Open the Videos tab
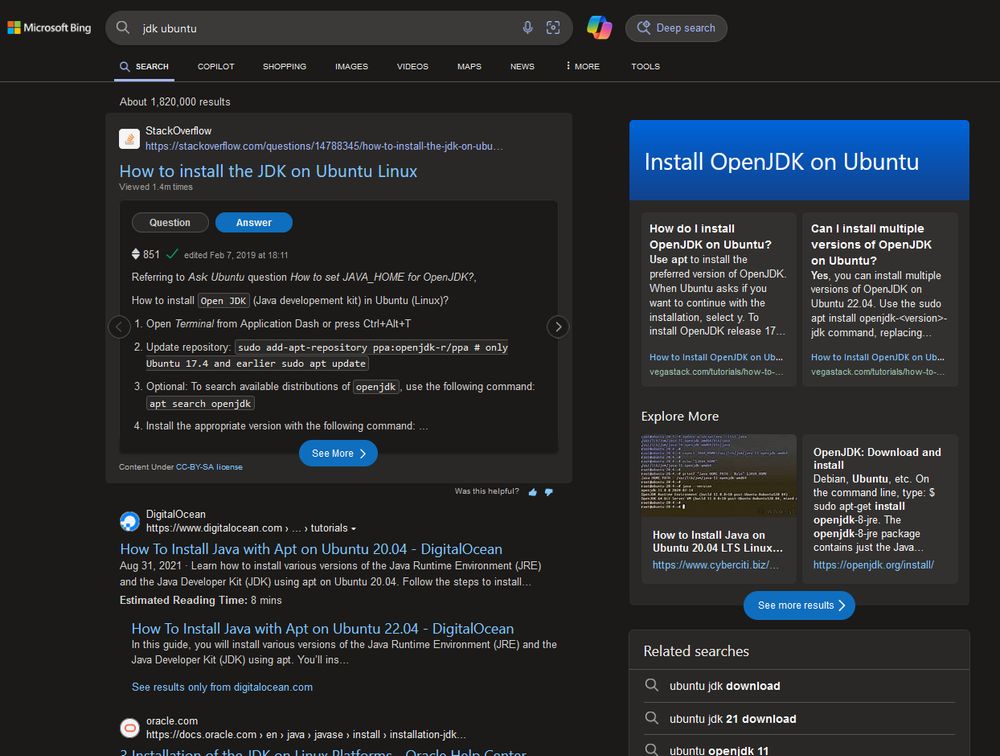This screenshot has height=756, width=1000. pos(413,66)
